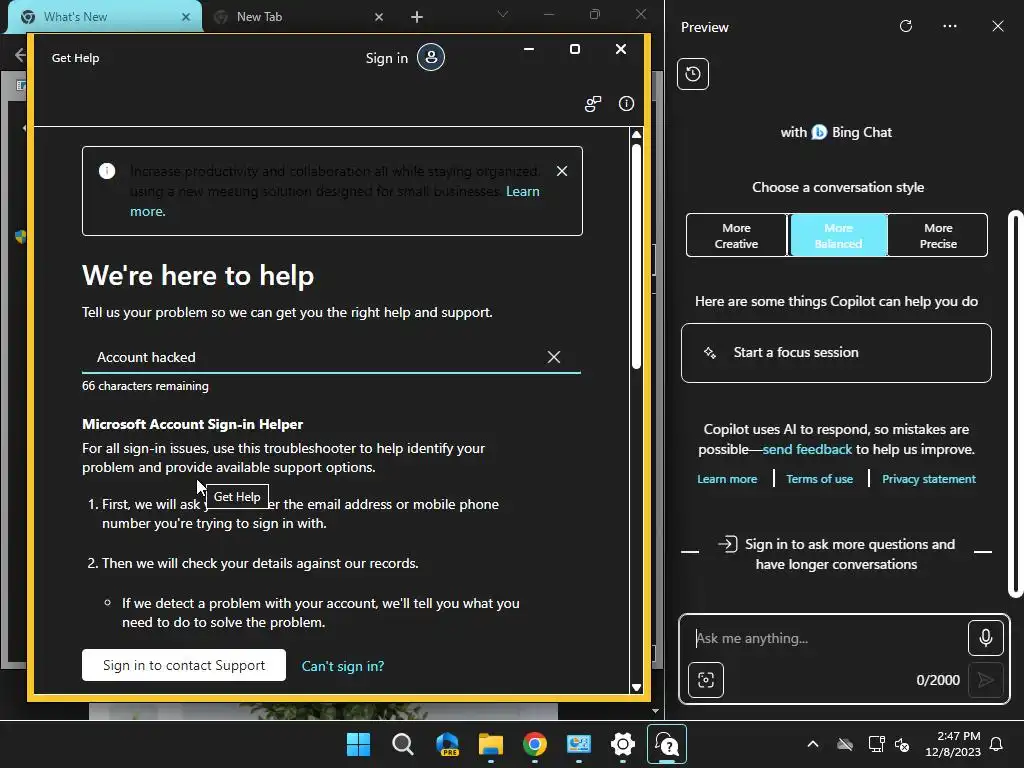Open the clock showing 2:47 PM
The image size is (1024, 768).
click(x=953, y=744)
